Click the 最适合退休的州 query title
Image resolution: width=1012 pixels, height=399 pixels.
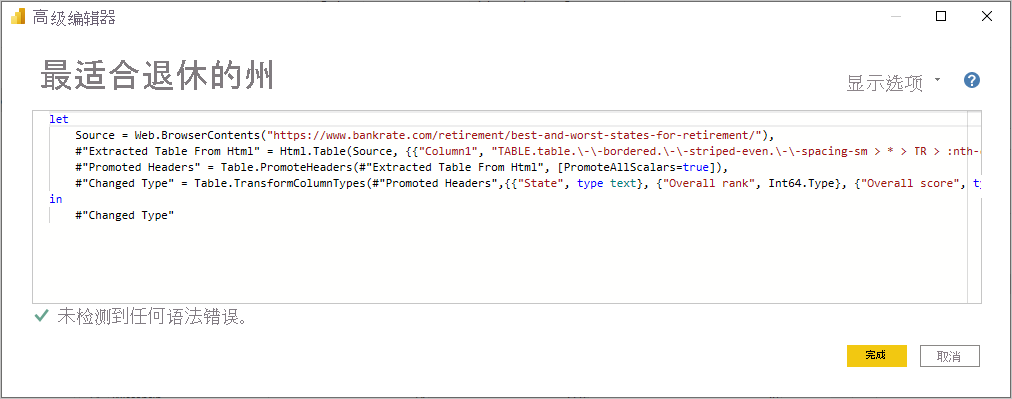(157, 76)
